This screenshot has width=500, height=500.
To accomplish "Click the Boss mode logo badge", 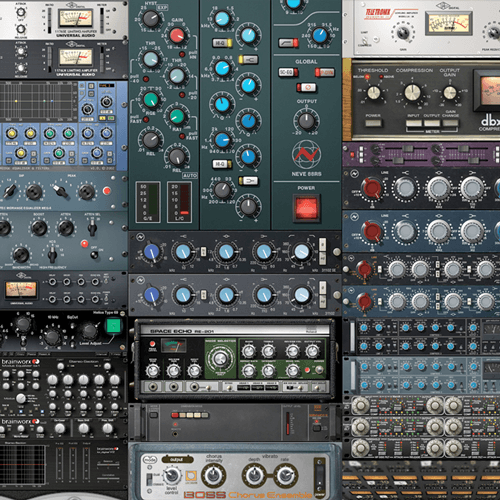I will [x=149, y=460].
